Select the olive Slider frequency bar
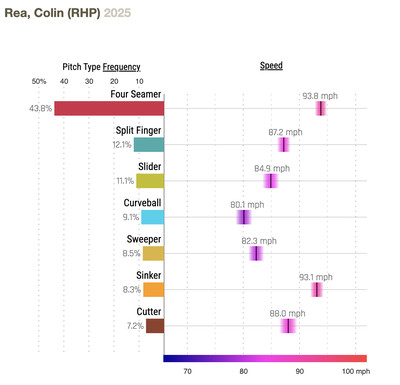This screenshot has height=385, width=400. 150,181
